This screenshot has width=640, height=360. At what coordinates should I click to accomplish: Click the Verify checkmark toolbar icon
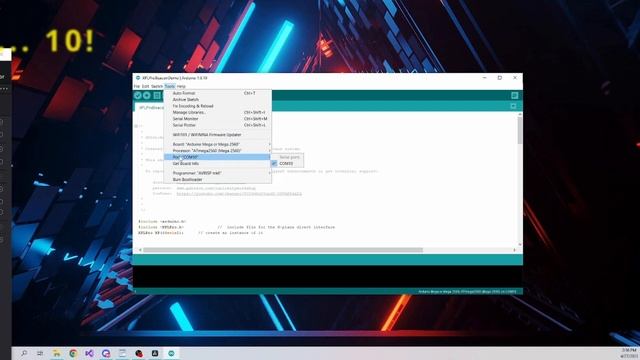[138, 96]
